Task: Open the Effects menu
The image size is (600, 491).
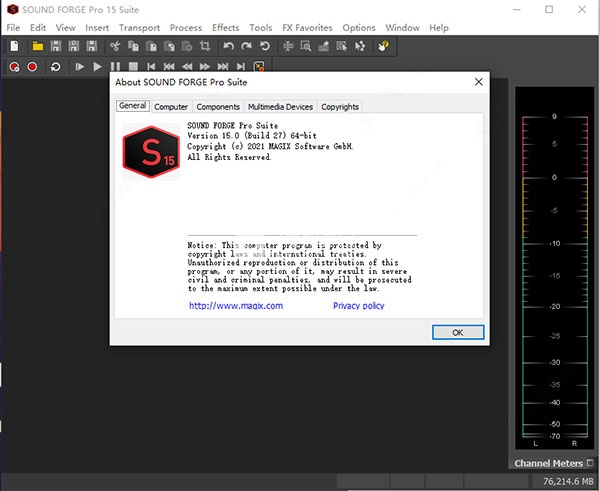Action: [x=225, y=28]
